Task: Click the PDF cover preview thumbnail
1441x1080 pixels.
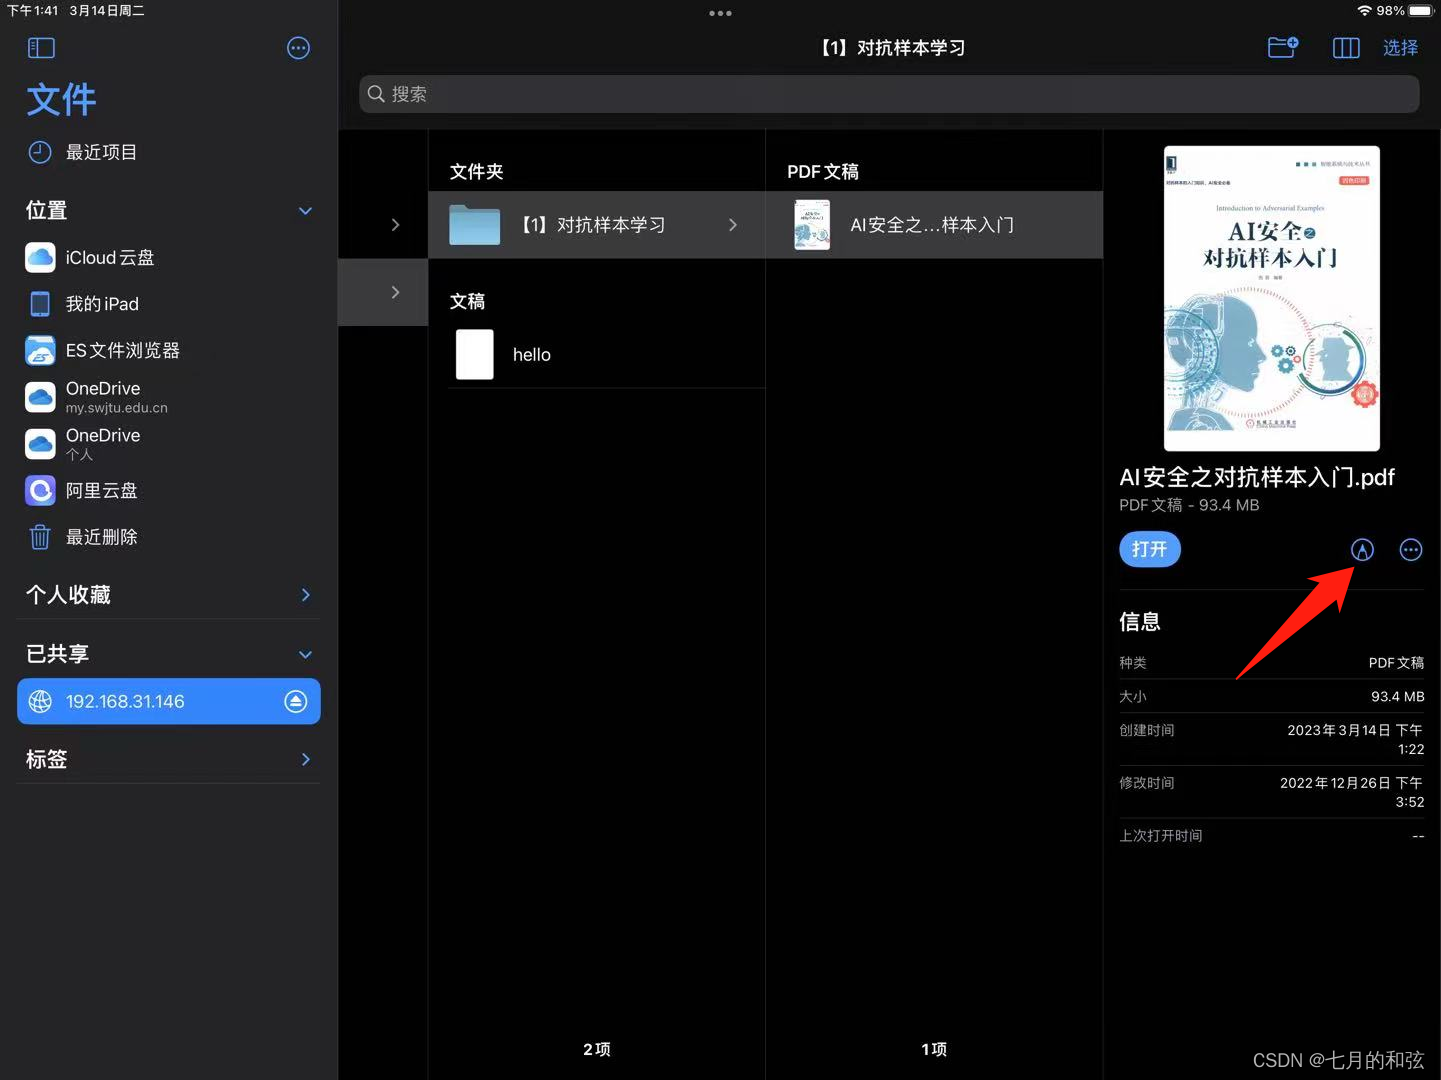Action: tap(1272, 298)
